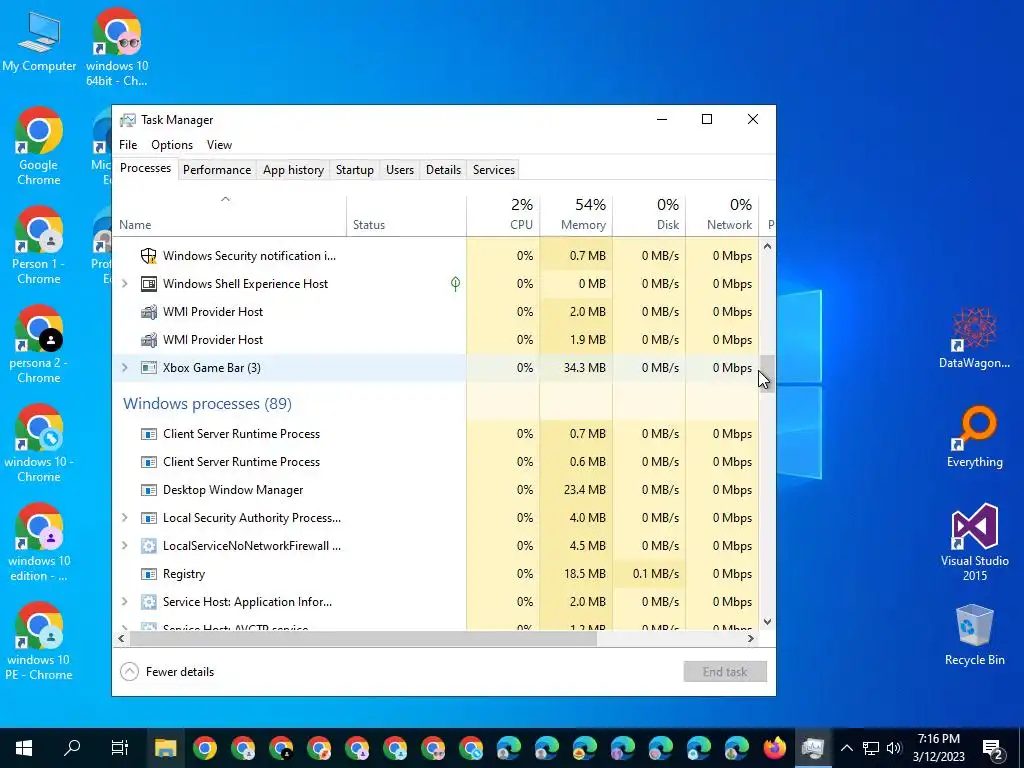Click the LocalServiceNoNetworkFirewall gear icon
The image size is (1024, 768).
(x=149, y=546)
